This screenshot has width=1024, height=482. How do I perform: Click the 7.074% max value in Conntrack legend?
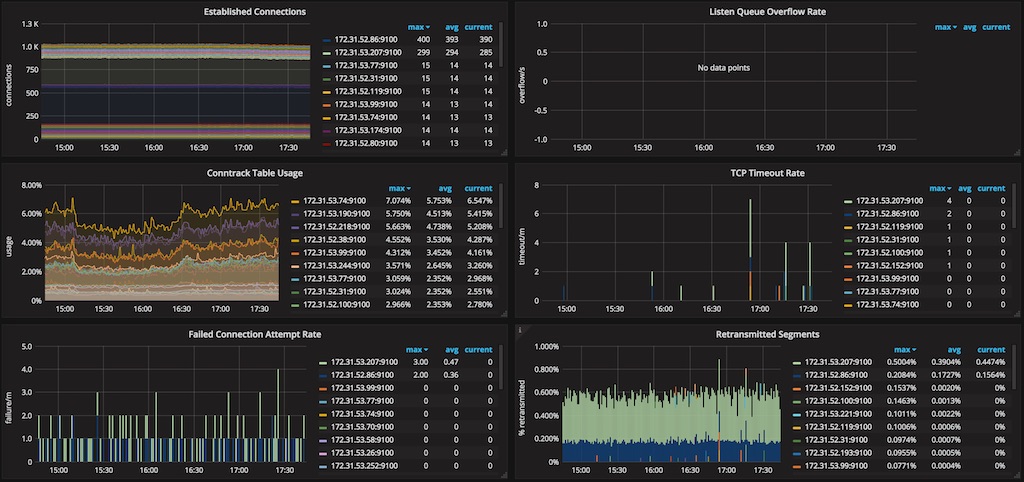398,201
